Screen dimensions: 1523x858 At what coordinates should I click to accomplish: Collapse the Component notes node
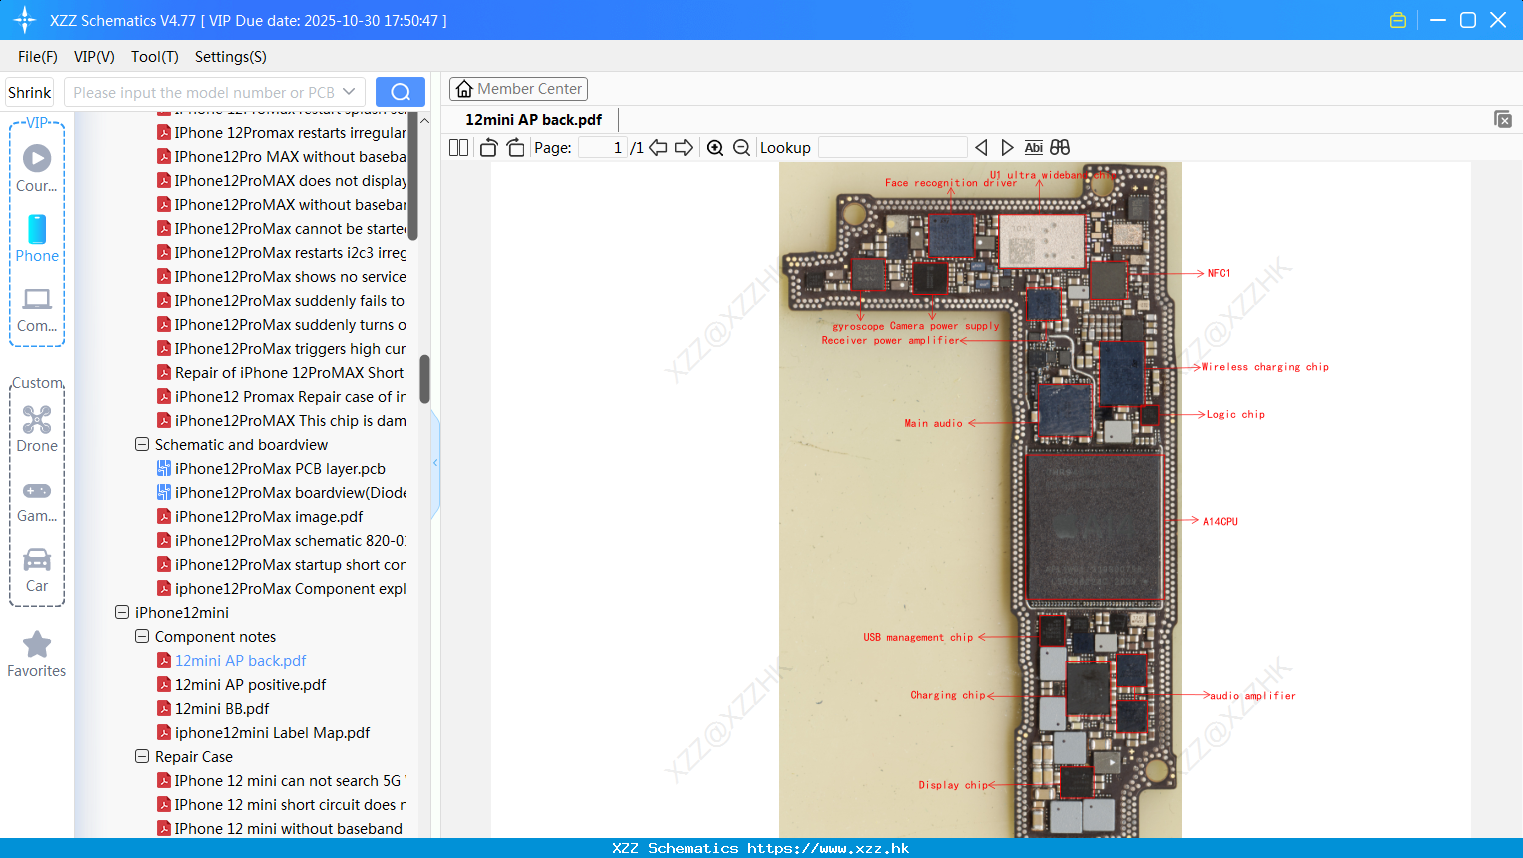click(142, 636)
